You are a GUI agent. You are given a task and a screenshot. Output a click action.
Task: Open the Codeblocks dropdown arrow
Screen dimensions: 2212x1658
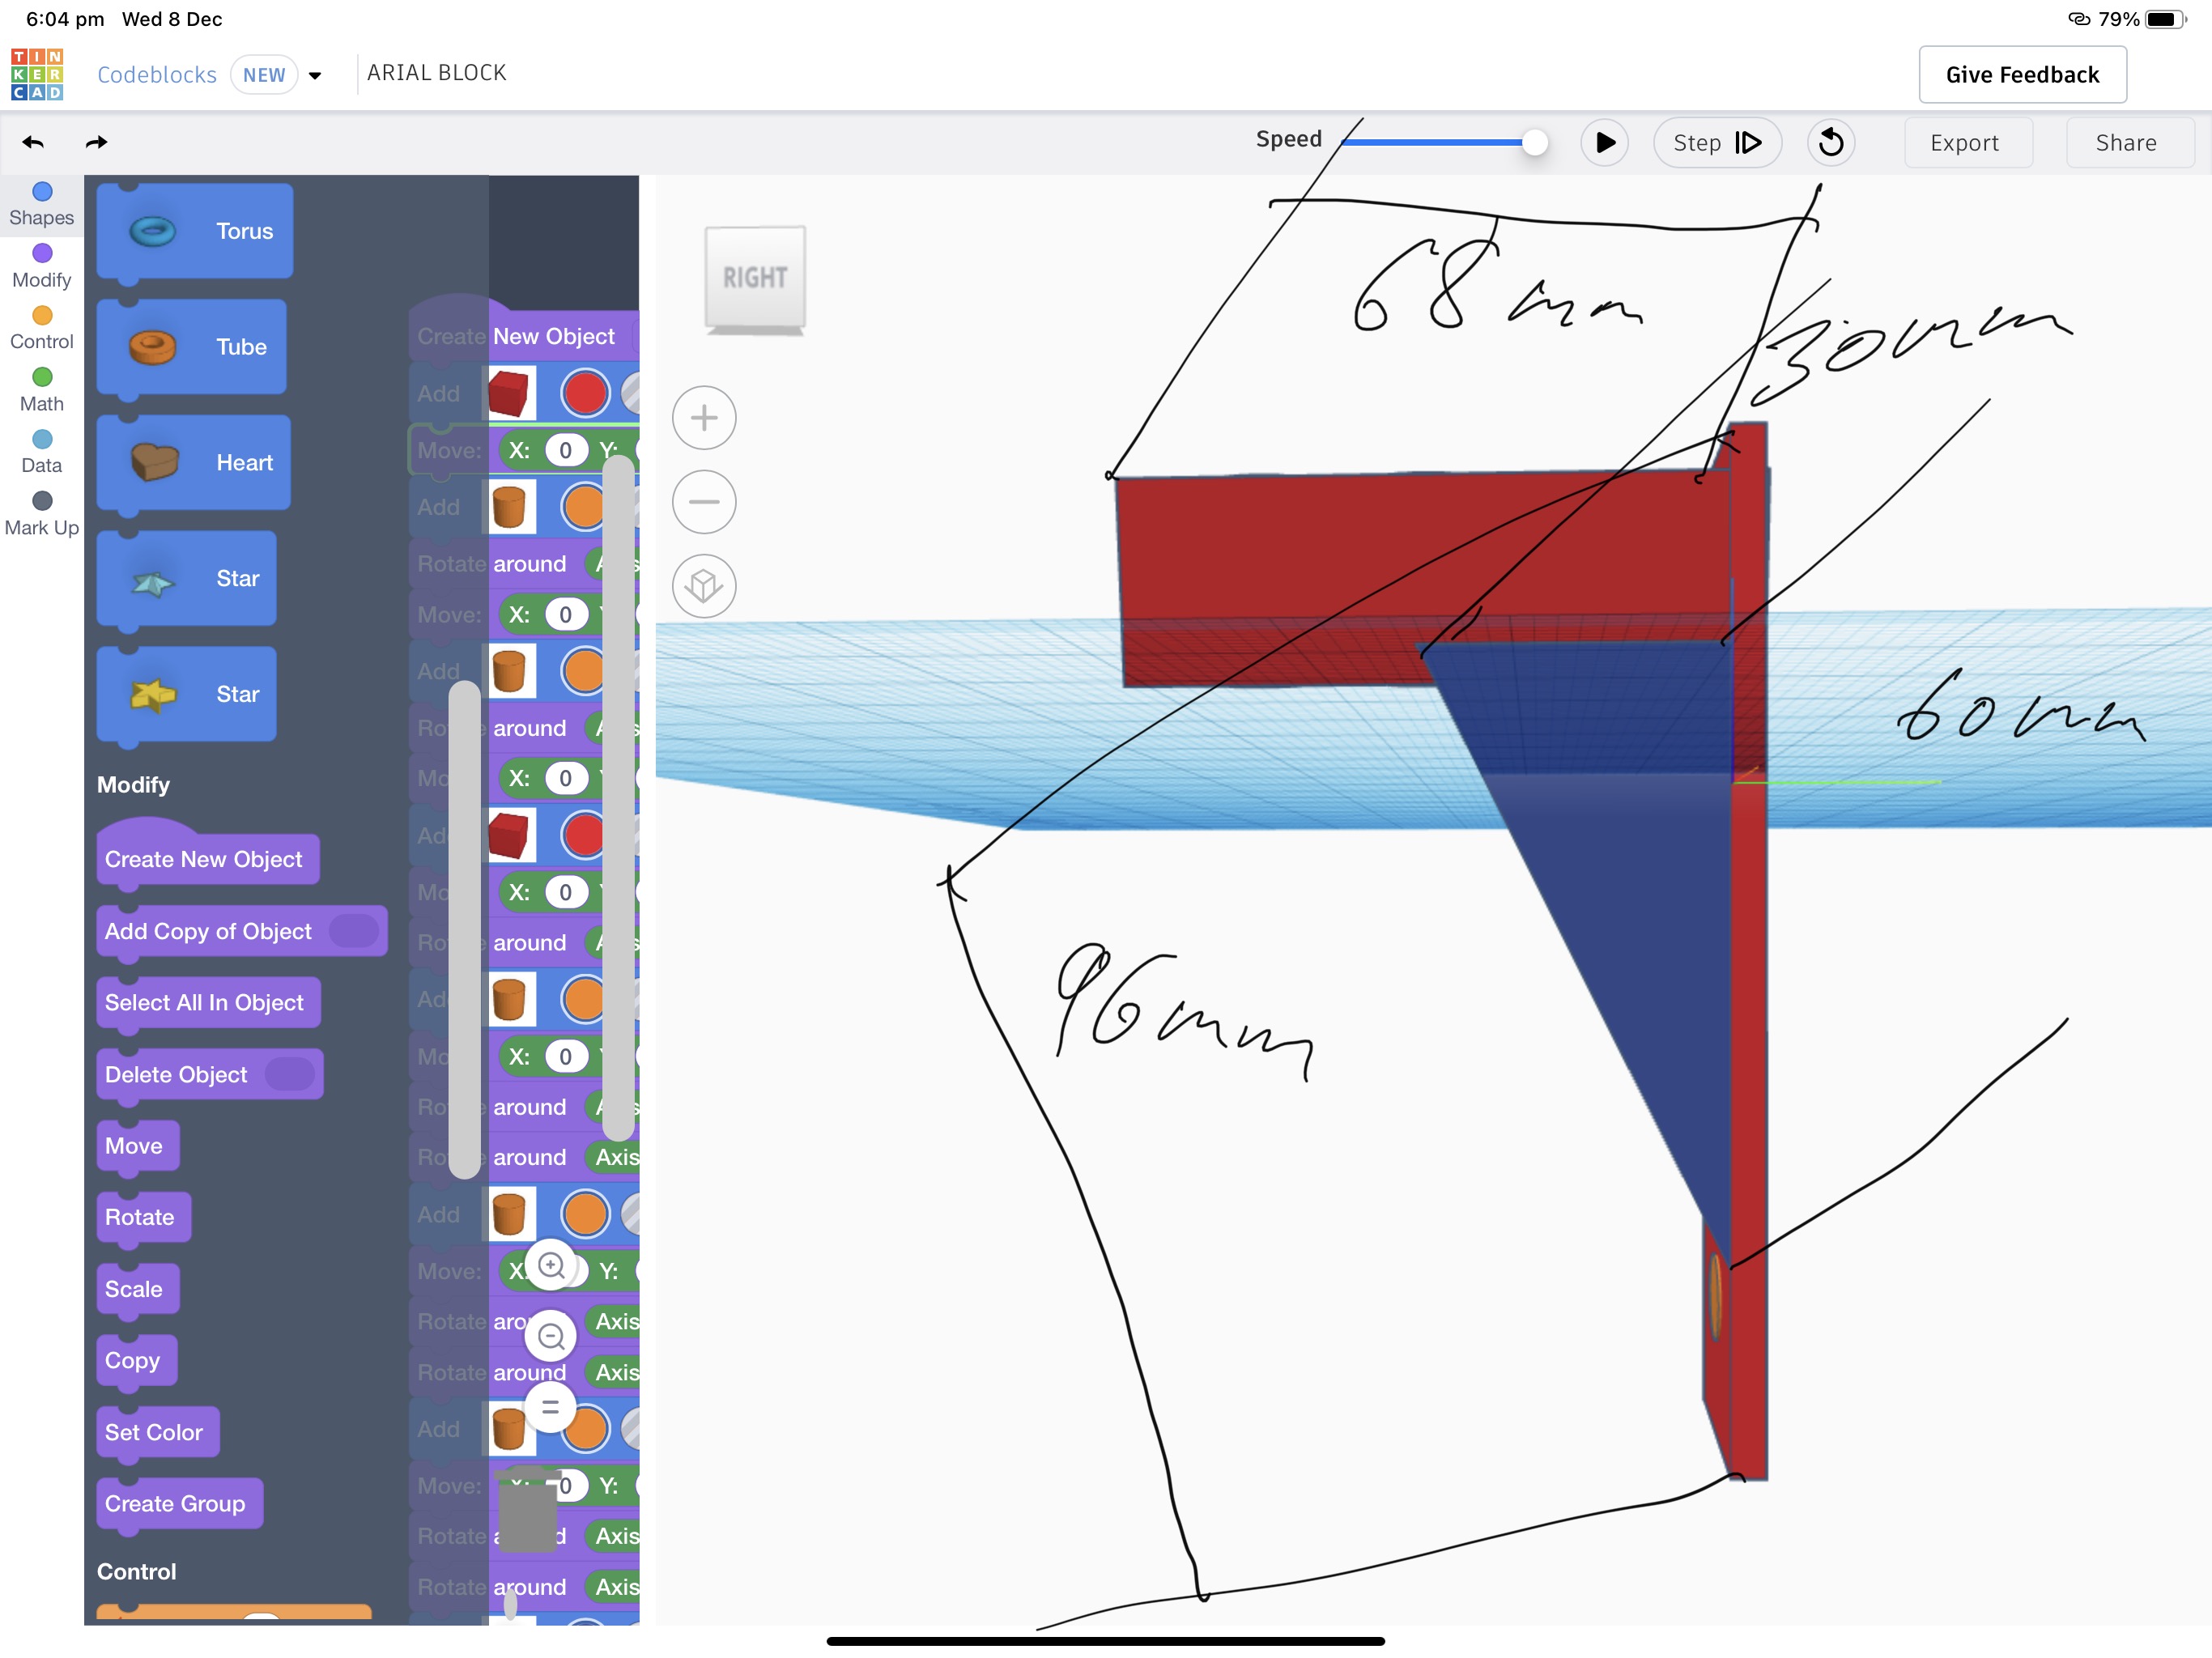coord(315,76)
